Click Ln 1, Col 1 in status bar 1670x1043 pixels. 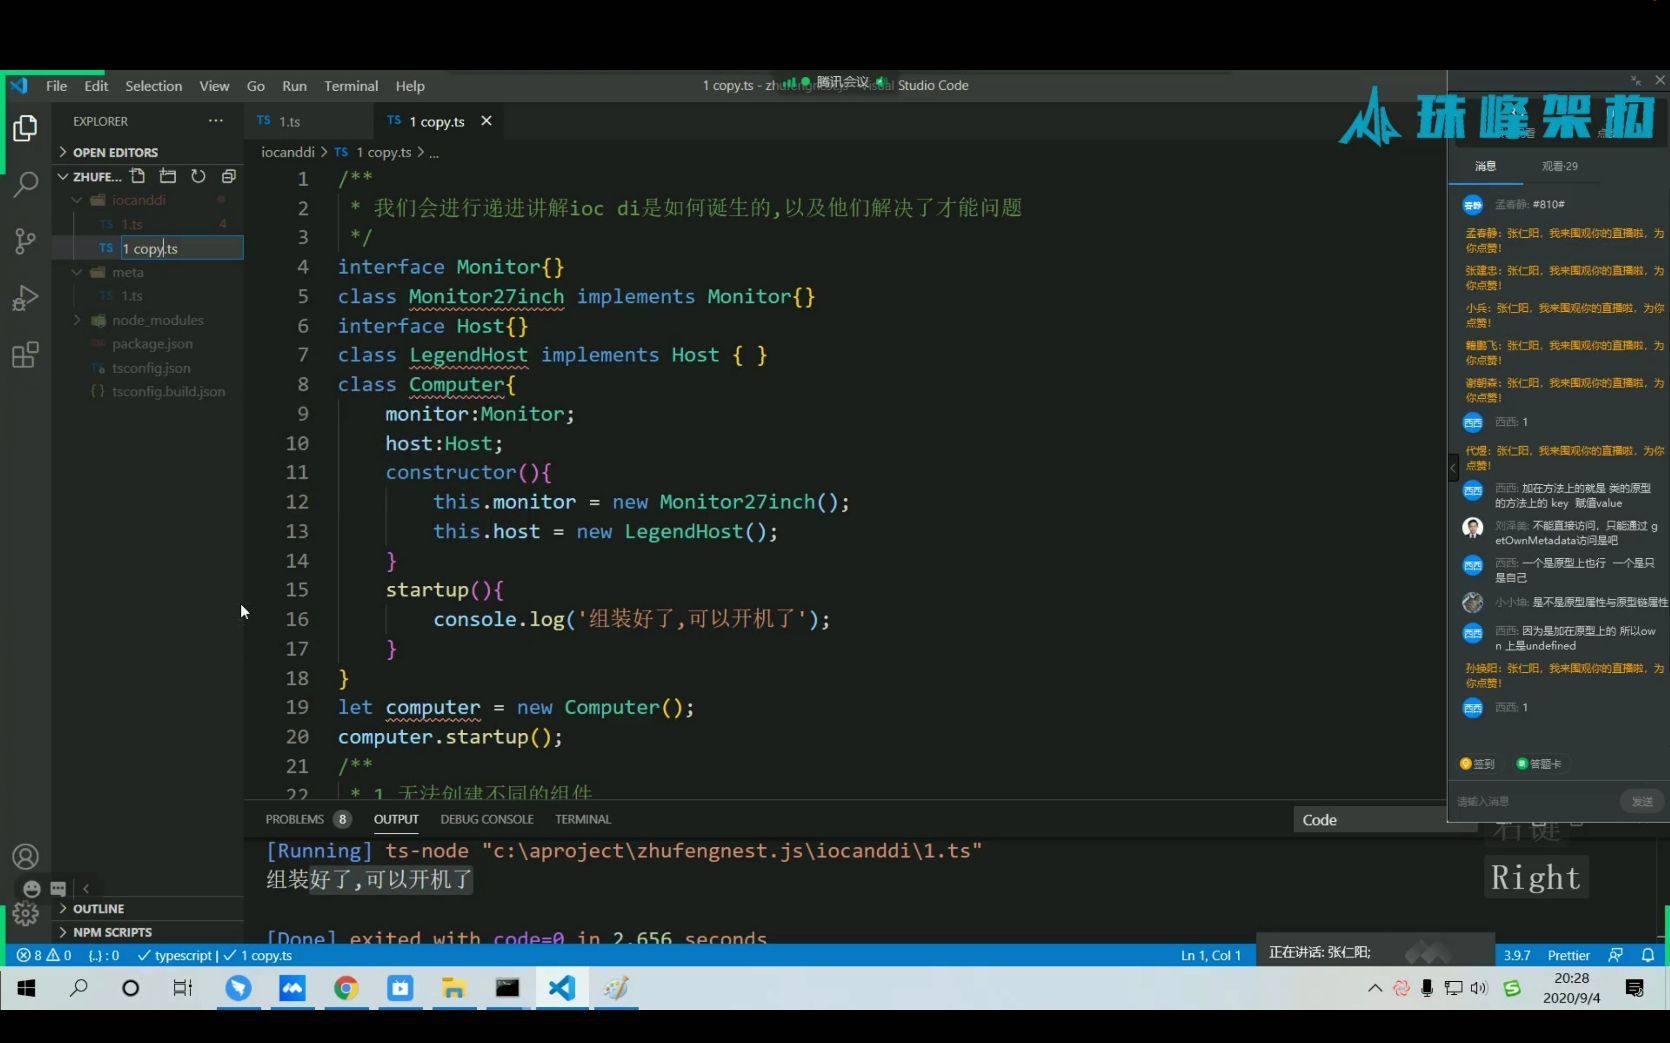(x=1210, y=955)
